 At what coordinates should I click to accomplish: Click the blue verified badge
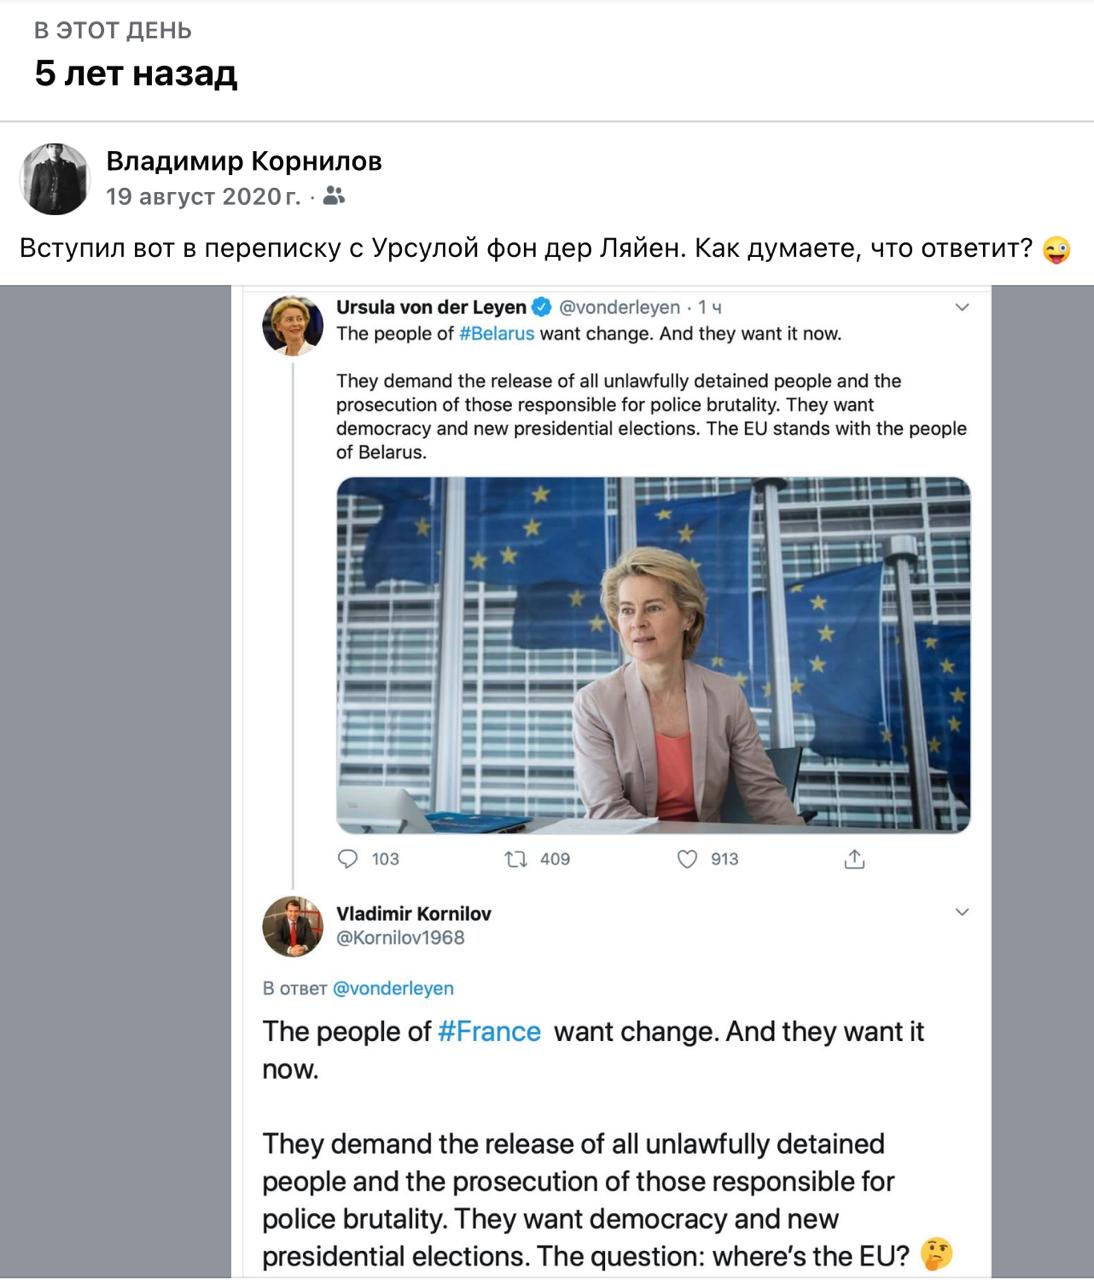click(541, 307)
